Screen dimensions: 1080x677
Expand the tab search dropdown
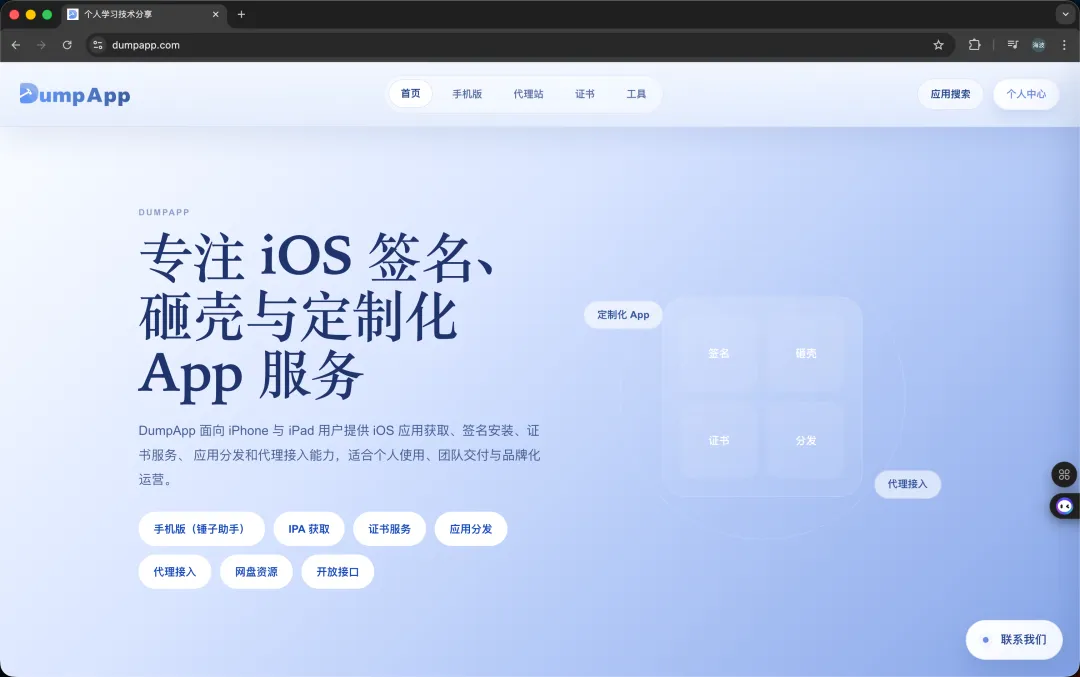(x=1065, y=14)
